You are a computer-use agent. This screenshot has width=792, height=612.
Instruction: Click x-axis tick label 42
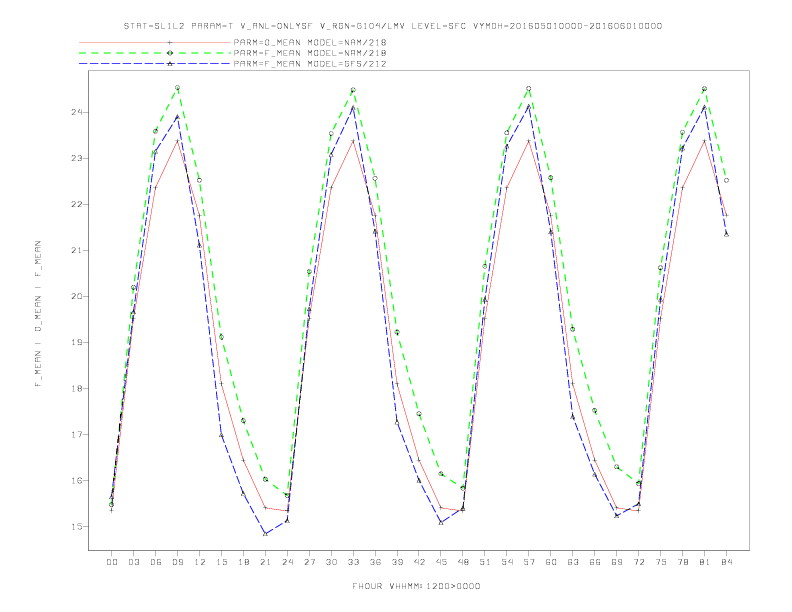point(419,562)
